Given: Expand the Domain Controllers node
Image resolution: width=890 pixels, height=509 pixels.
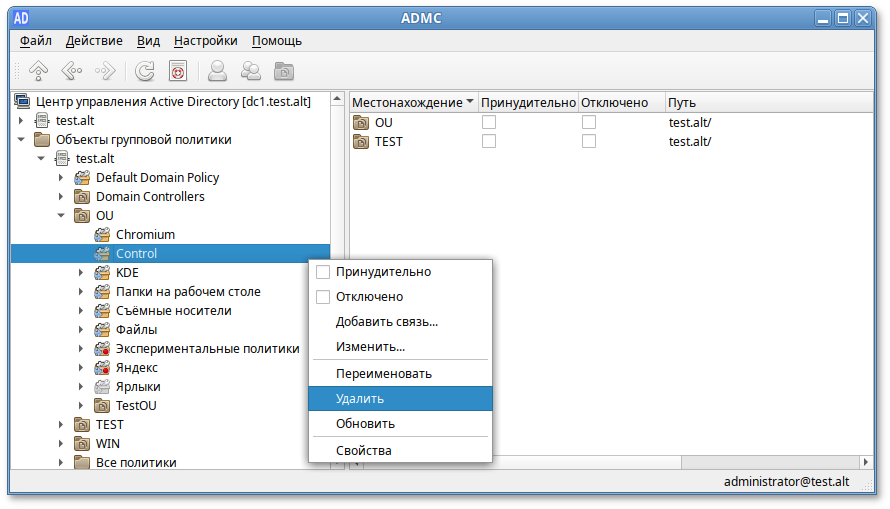Looking at the screenshot, I should tap(61, 197).
